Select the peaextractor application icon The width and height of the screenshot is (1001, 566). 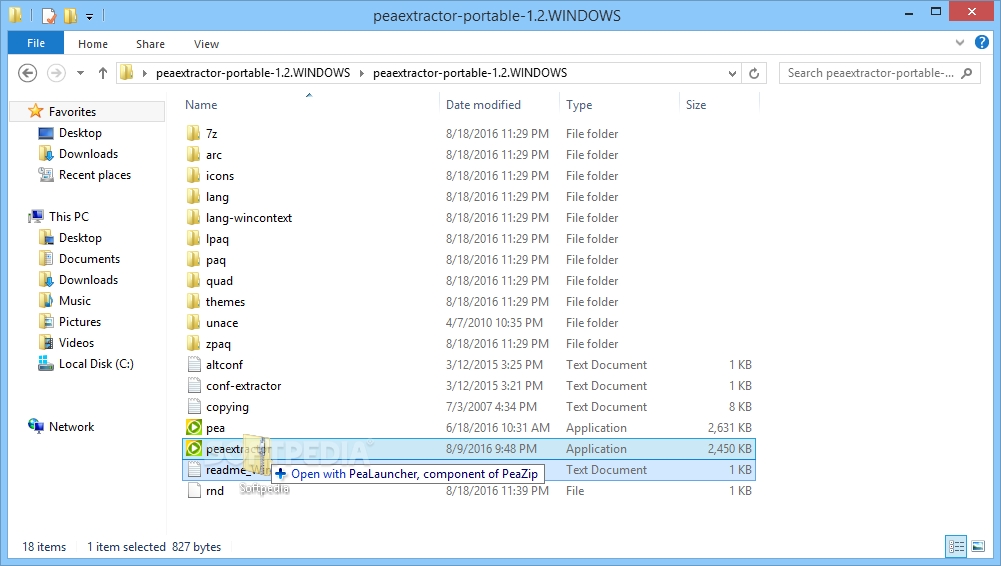click(x=194, y=449)
